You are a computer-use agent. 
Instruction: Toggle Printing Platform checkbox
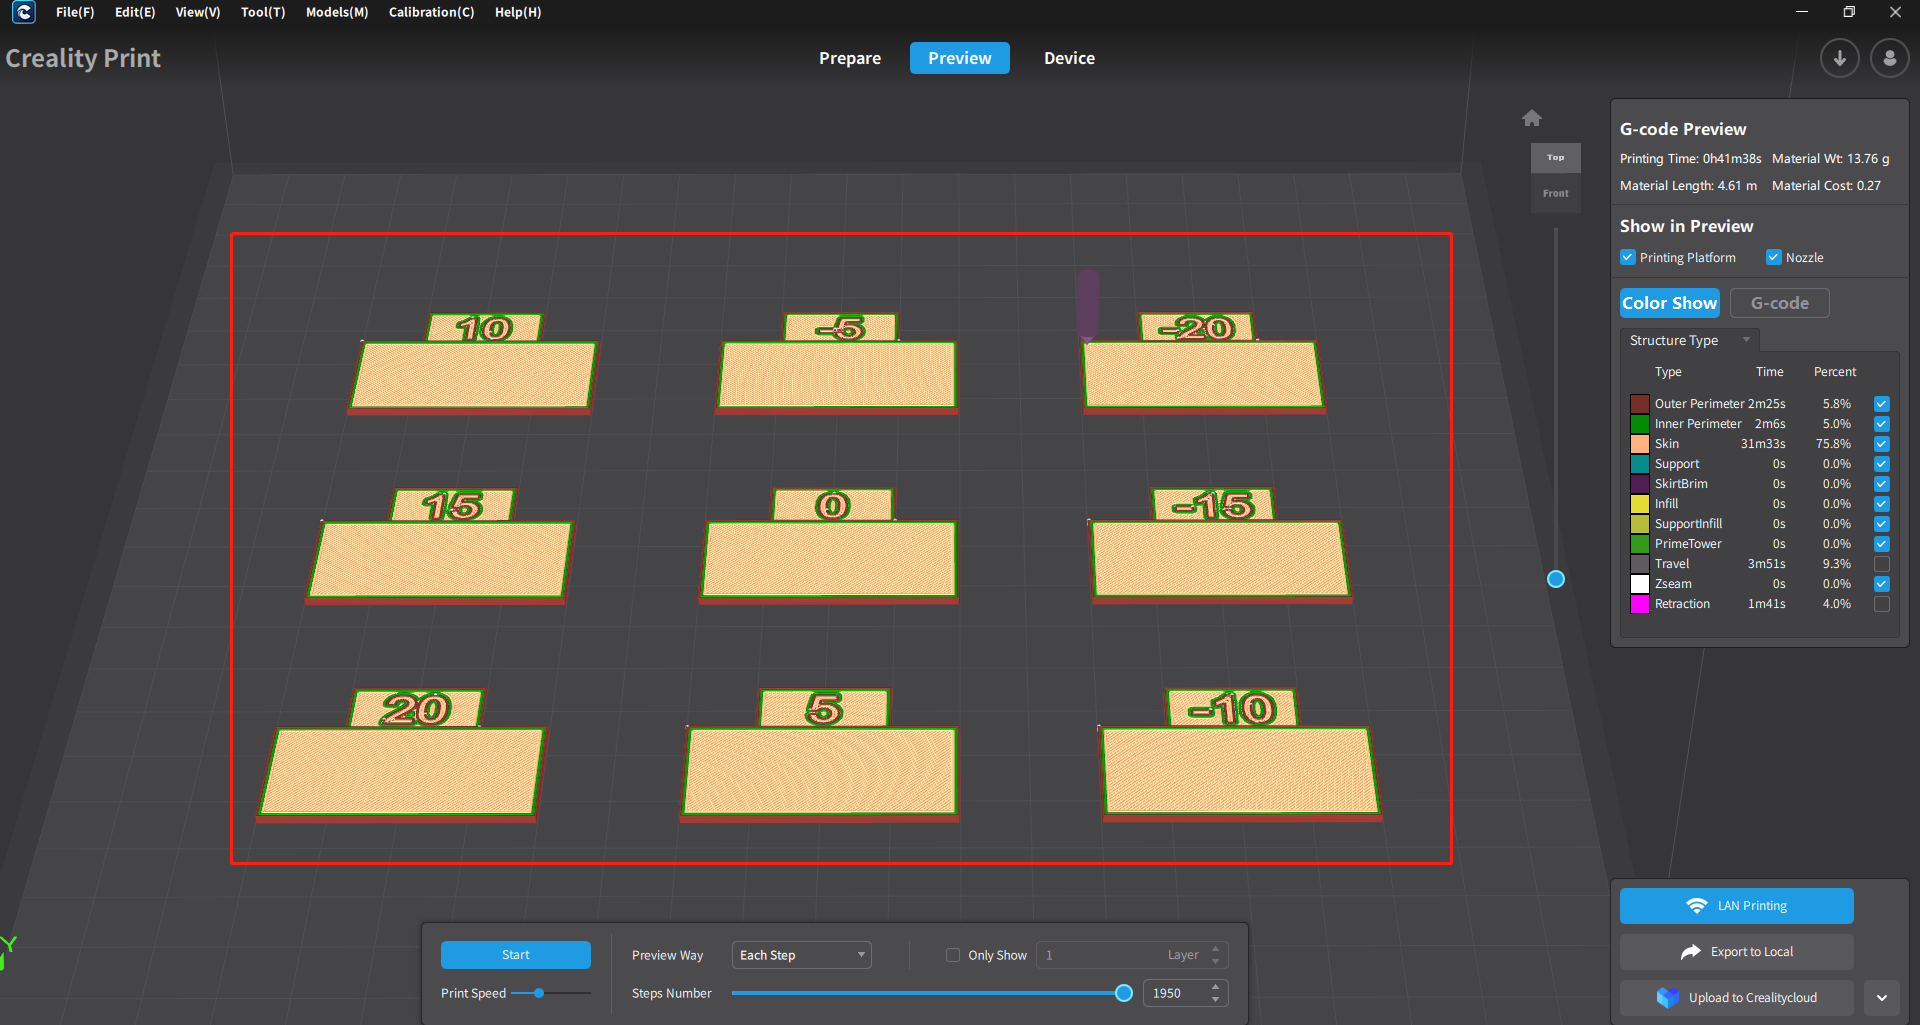[x=1628, y=258]
